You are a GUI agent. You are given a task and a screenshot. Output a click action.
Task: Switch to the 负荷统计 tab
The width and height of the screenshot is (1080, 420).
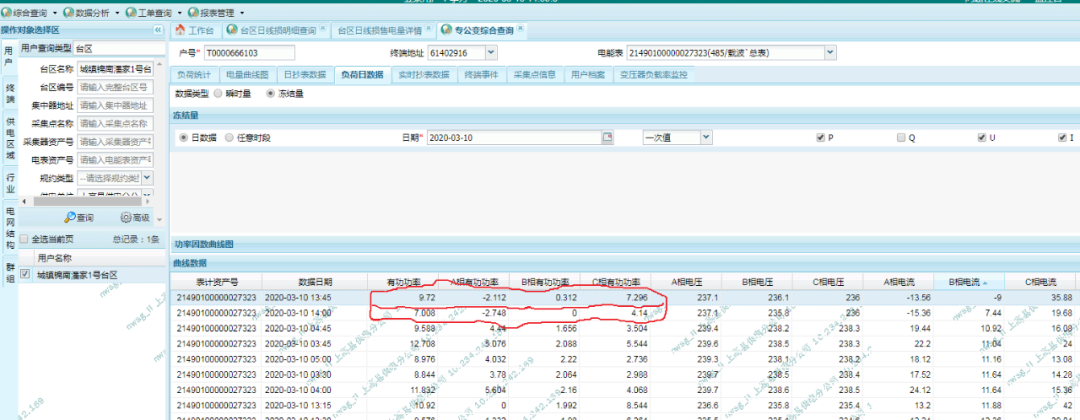pos(194,75)
